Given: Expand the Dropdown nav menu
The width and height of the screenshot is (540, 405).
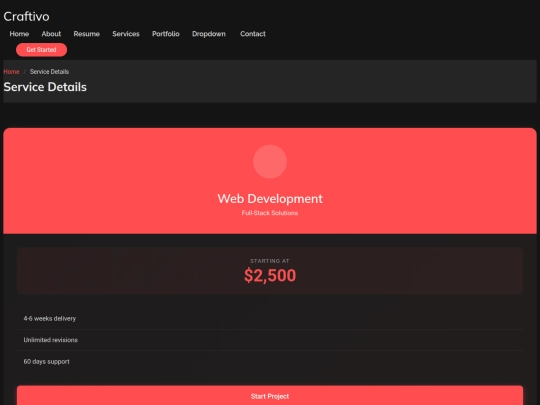Looking at the screenshot, I should tap(209, 34).
